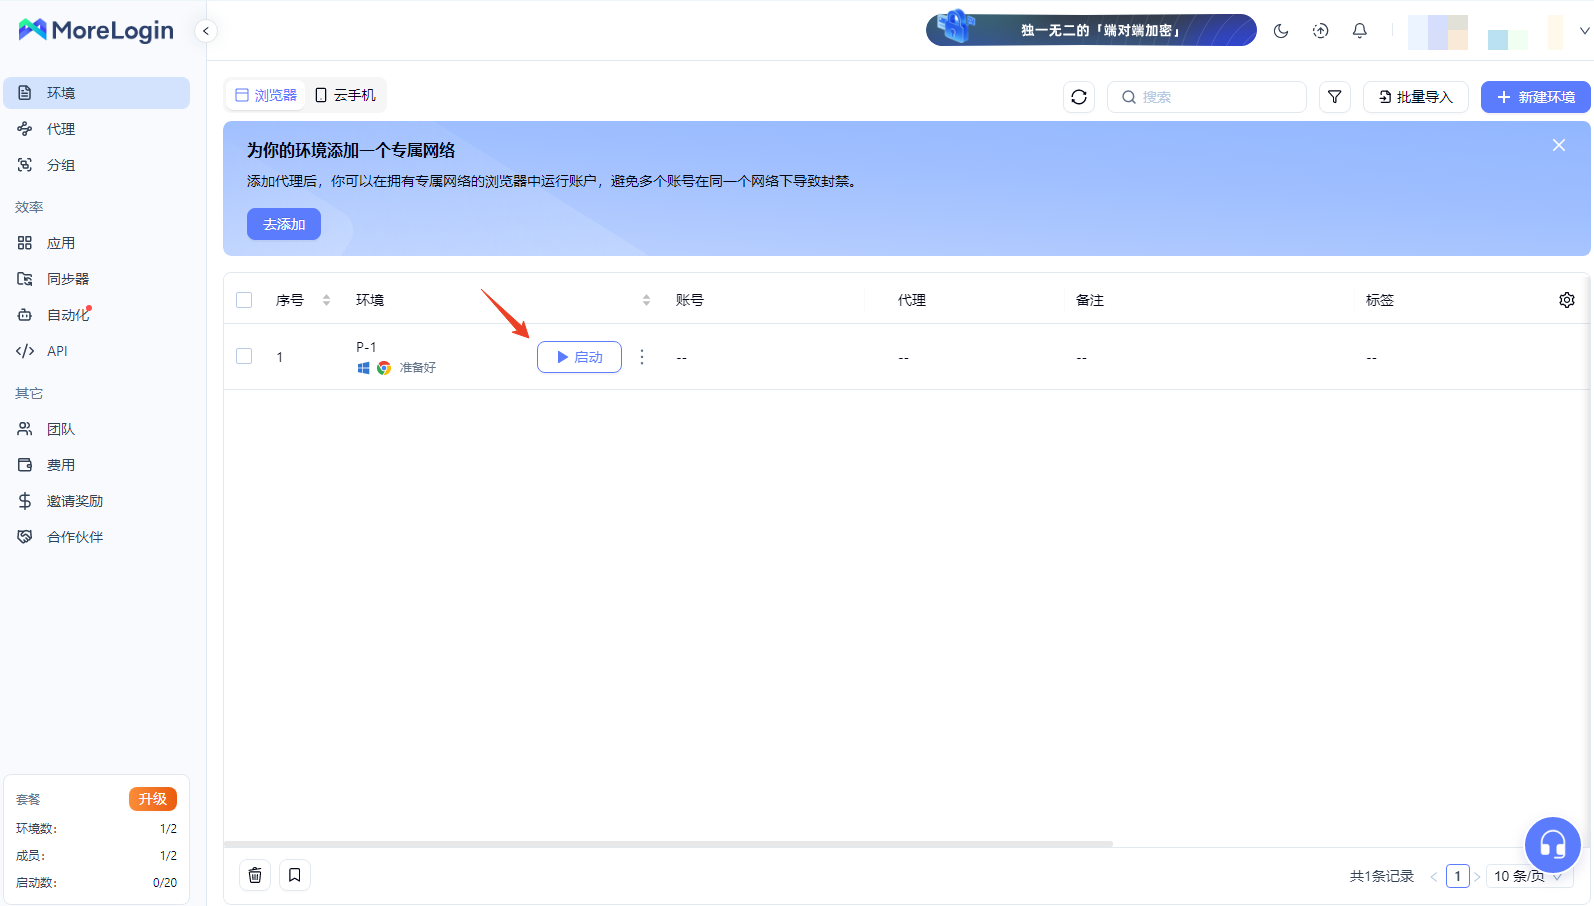Screen dimensions: 1594x906
Task: Open the three-dot menu for P-1
Action: [642, 357]
